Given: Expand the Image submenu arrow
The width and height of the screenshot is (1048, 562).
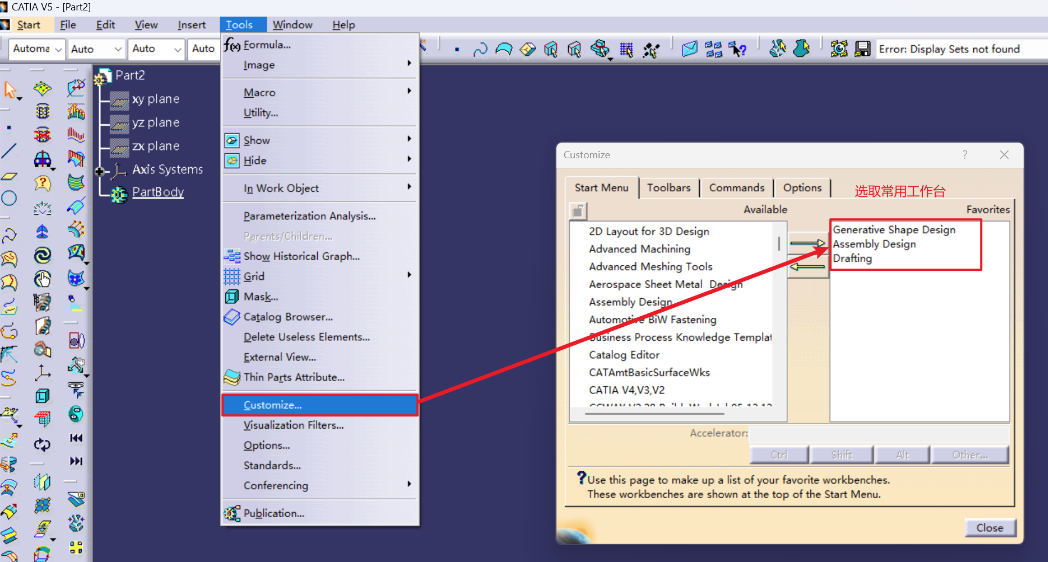Looking at the screenshot, I should [409, 63].
